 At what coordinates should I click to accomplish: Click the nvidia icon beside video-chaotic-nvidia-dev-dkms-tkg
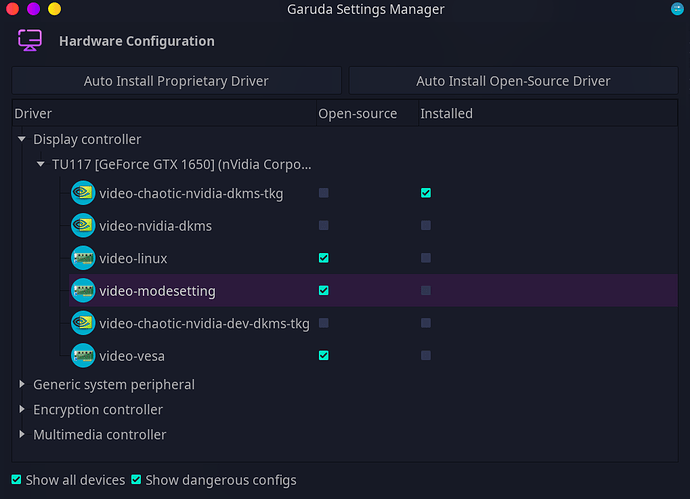point(83,323)
